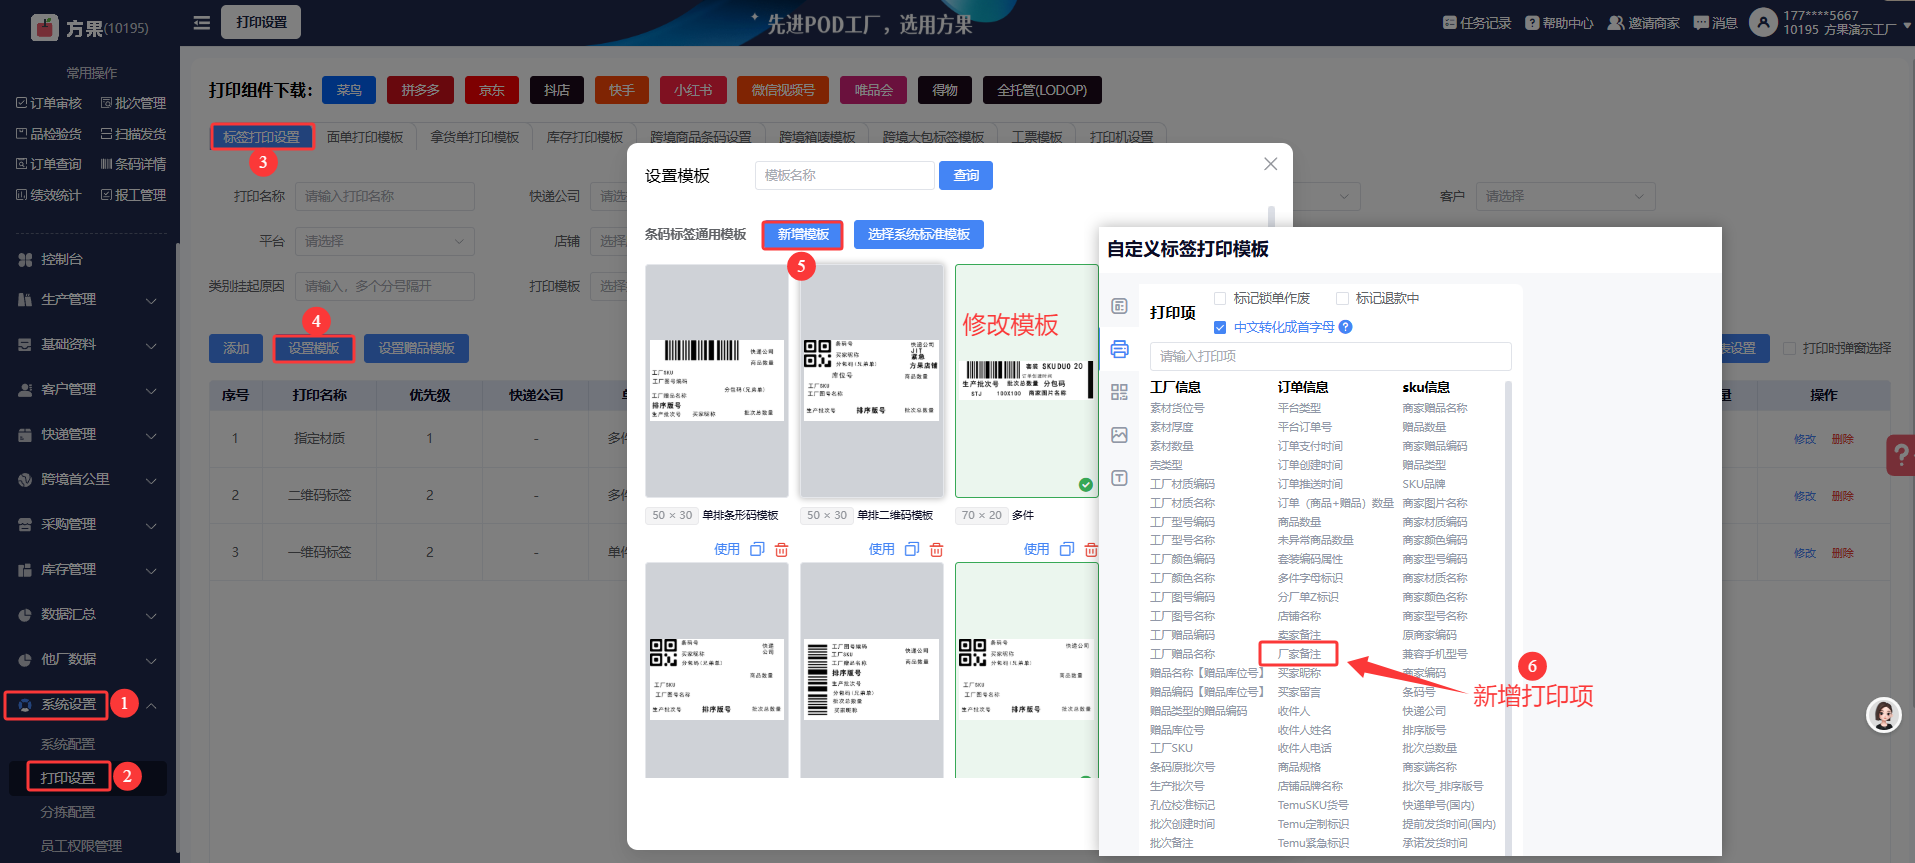Screen dimensions: 1915x863
Task: Add the 厂家备注 print item
Action: (x=1299, y=654)
